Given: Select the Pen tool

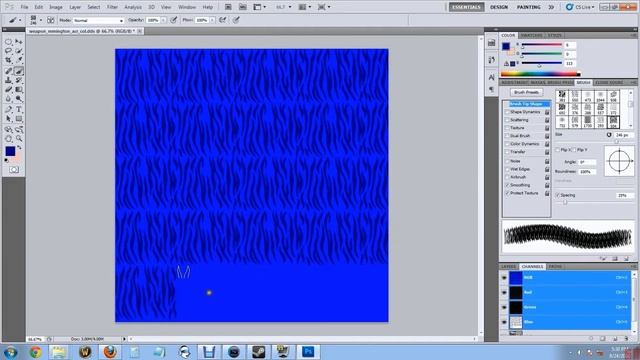Looking at the screenshot, I should point(8,109).
